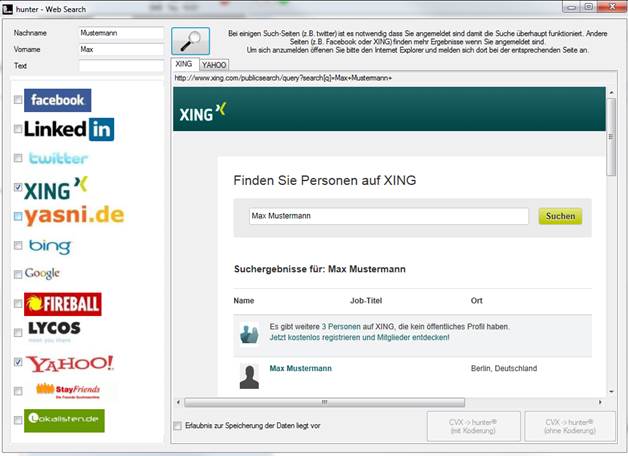Click the XING search text box

pos(388,216)
